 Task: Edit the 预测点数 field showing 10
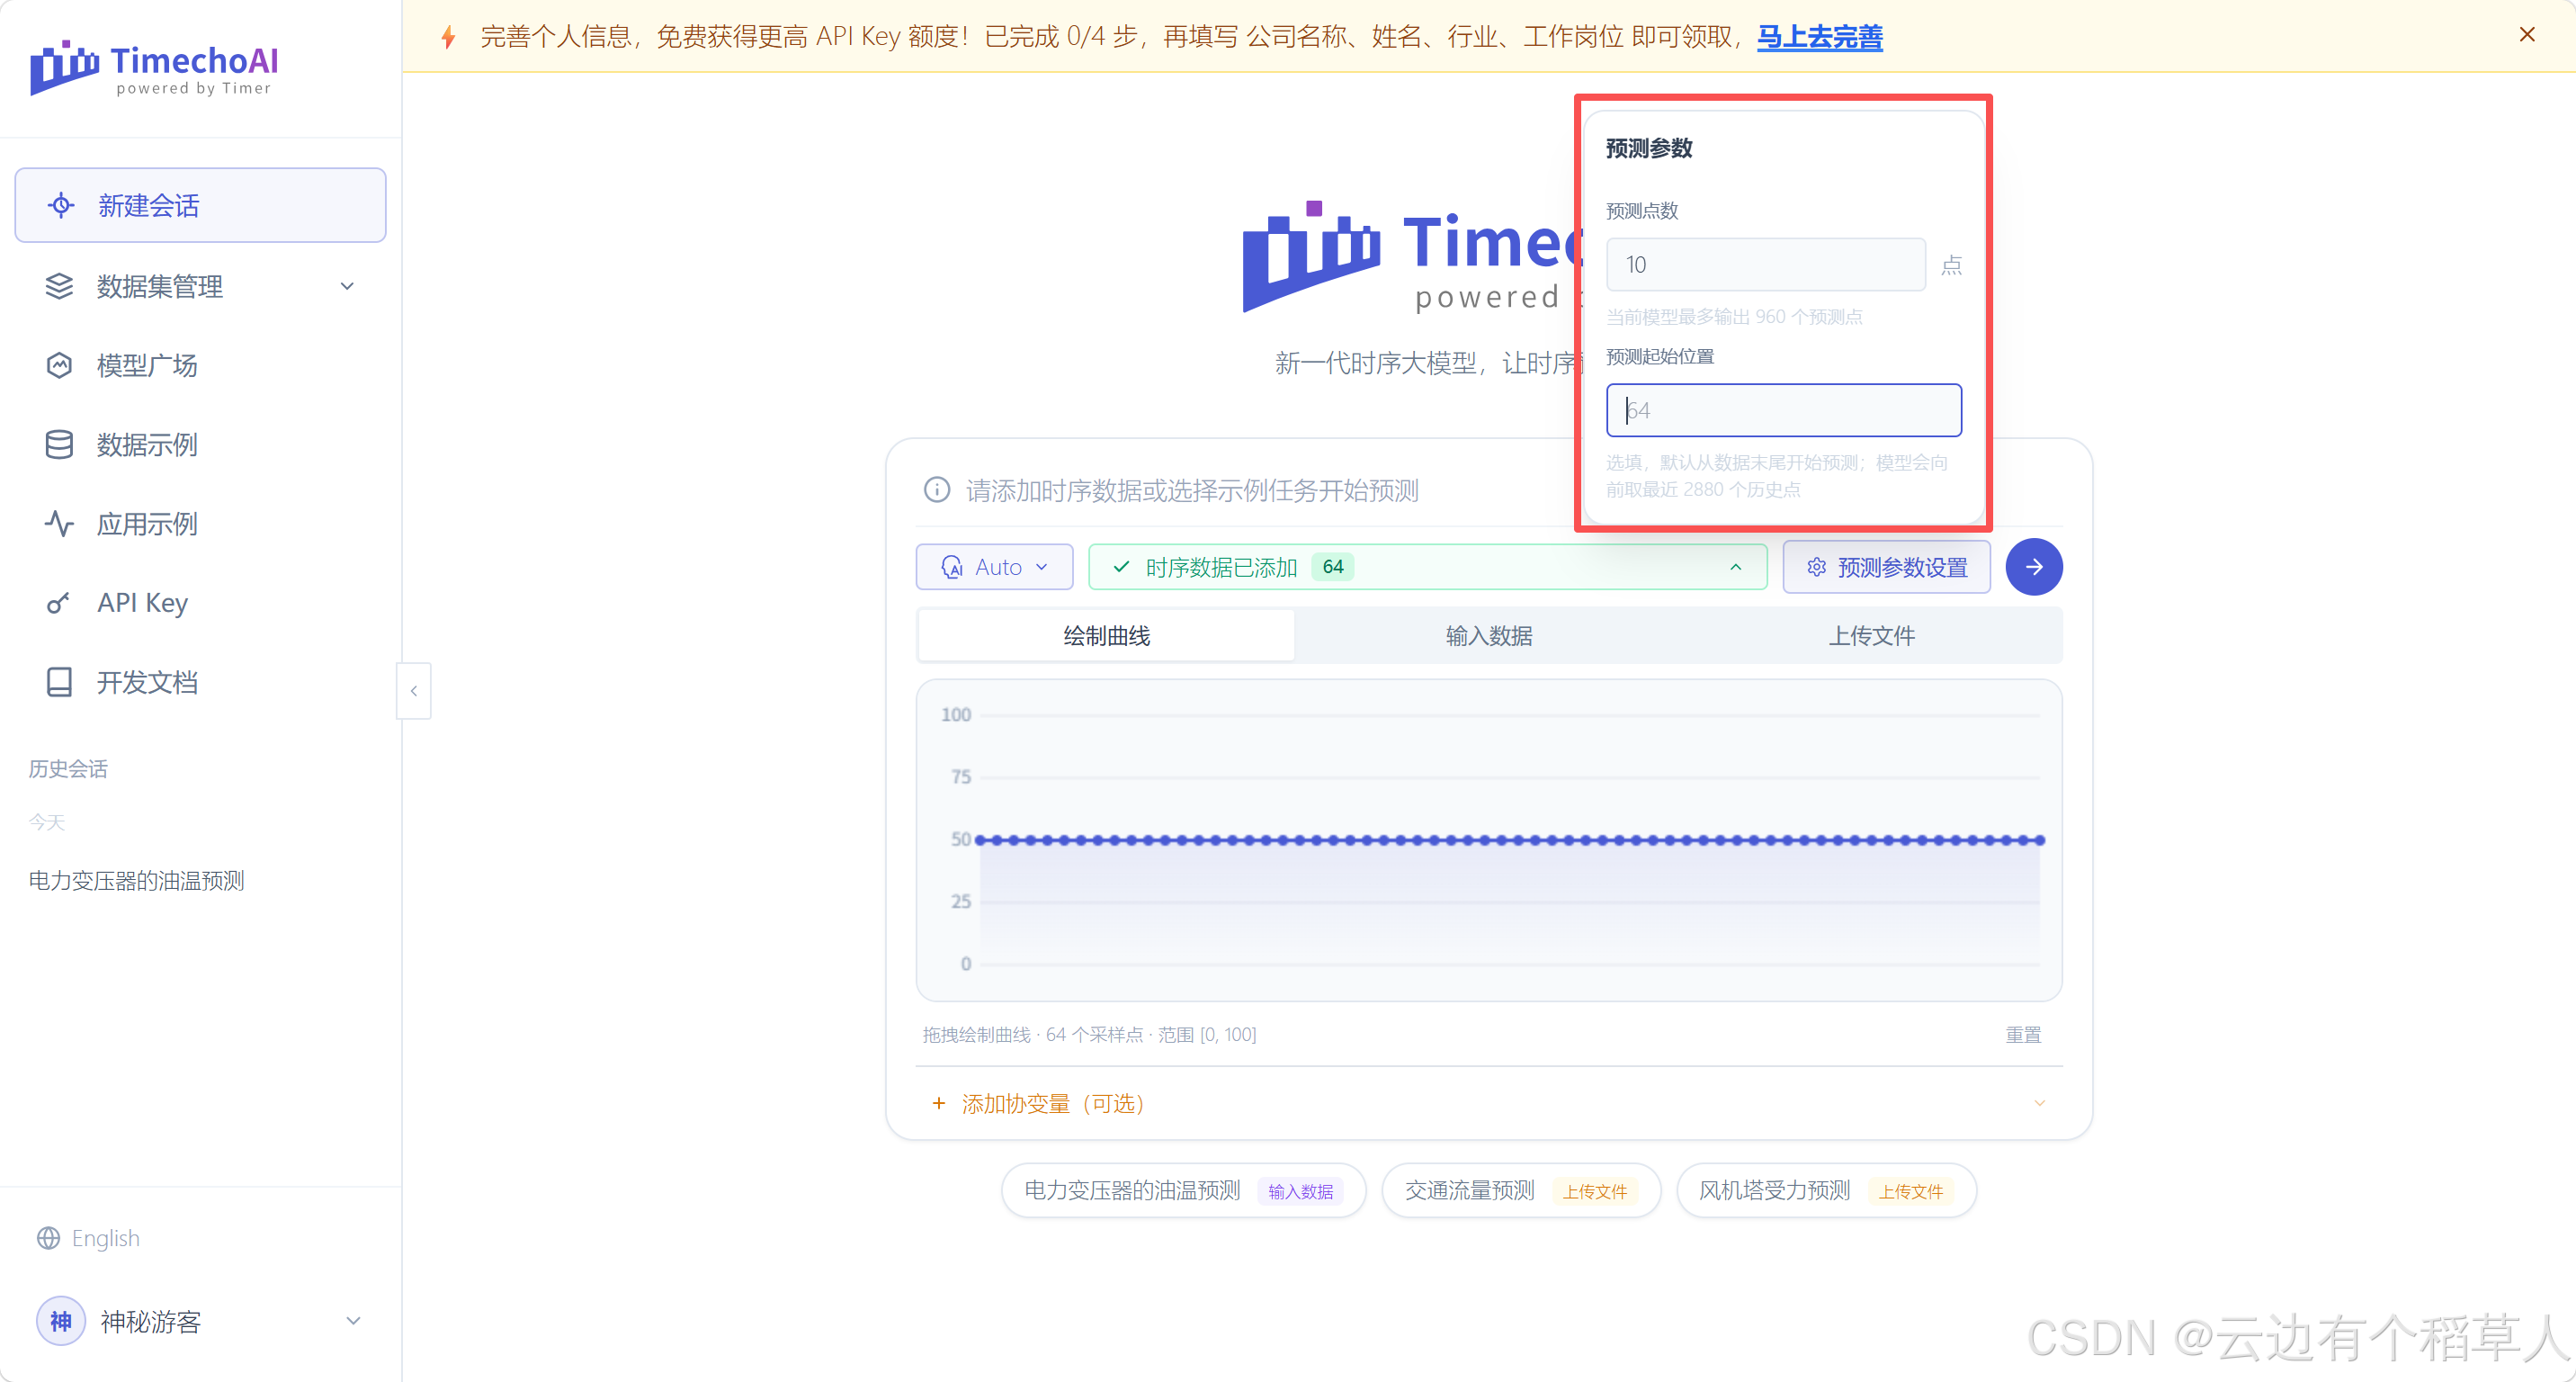pos(1766,265)
